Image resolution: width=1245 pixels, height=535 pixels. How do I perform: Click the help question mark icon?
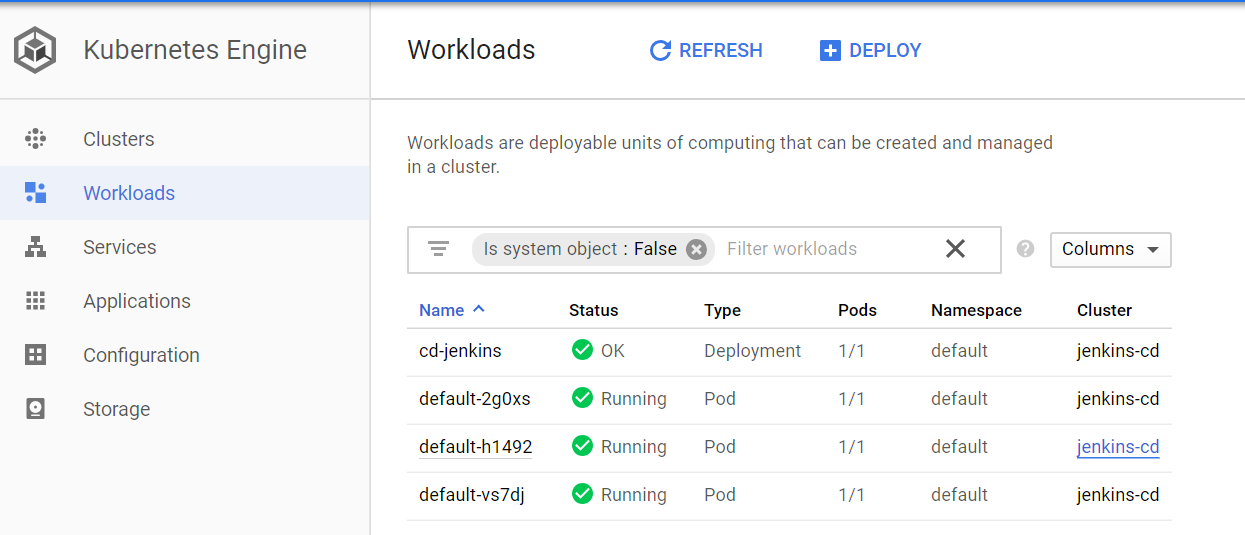1025,249
